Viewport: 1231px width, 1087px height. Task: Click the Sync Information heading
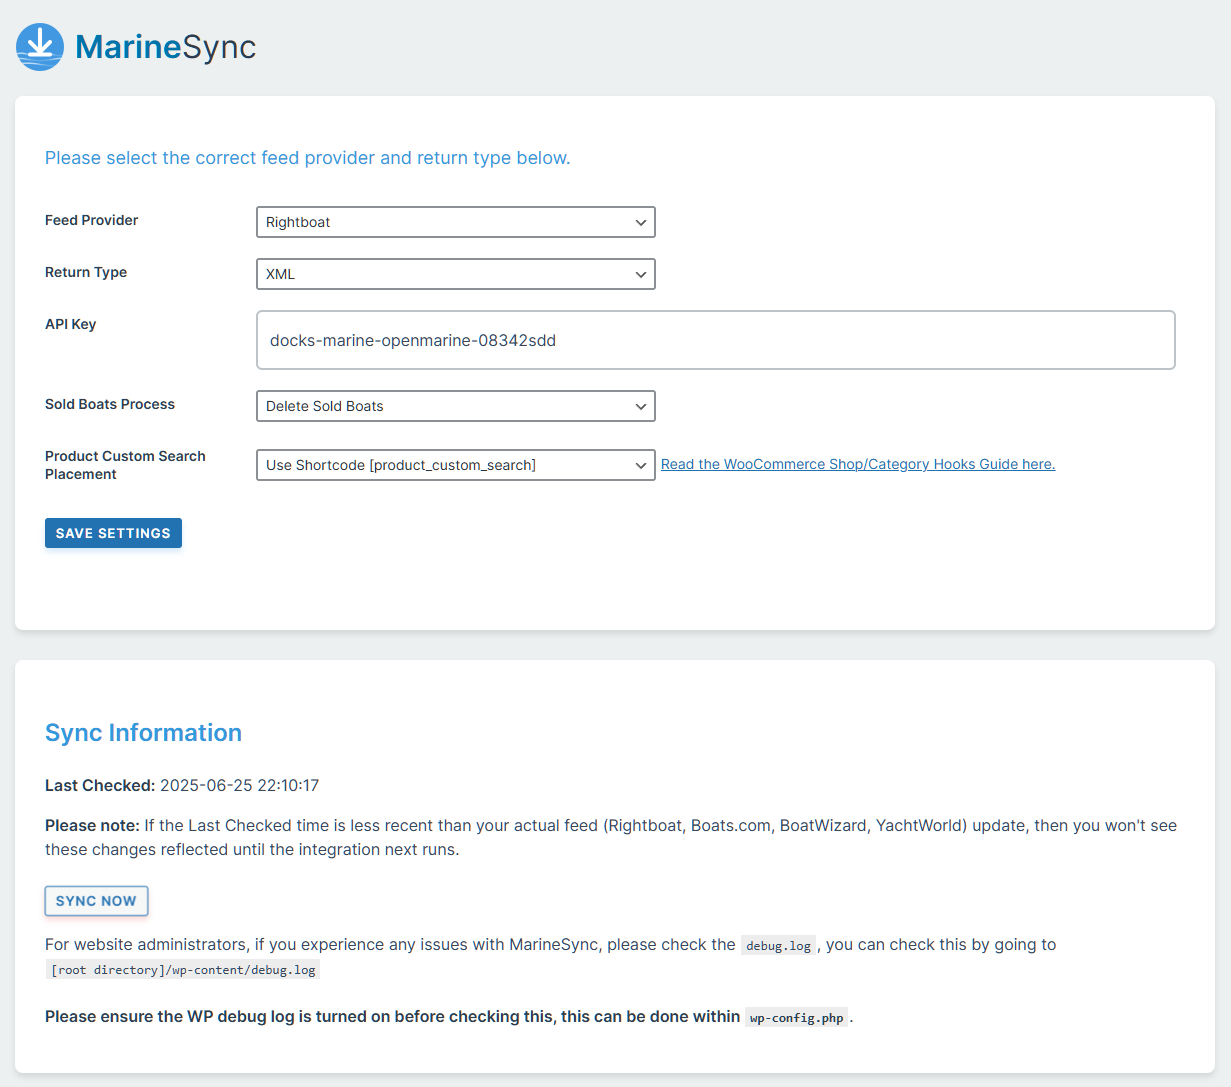(143, 733)
